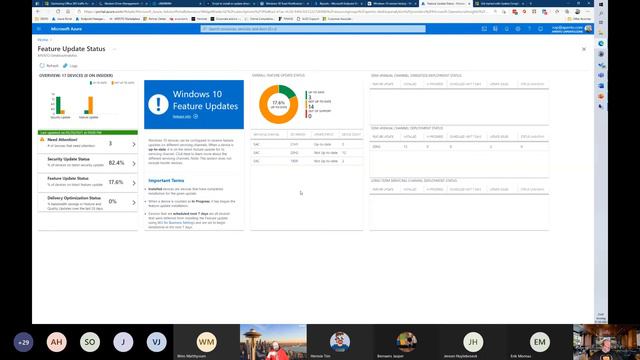Open Azure feedback icon

(x=540, y=29)
